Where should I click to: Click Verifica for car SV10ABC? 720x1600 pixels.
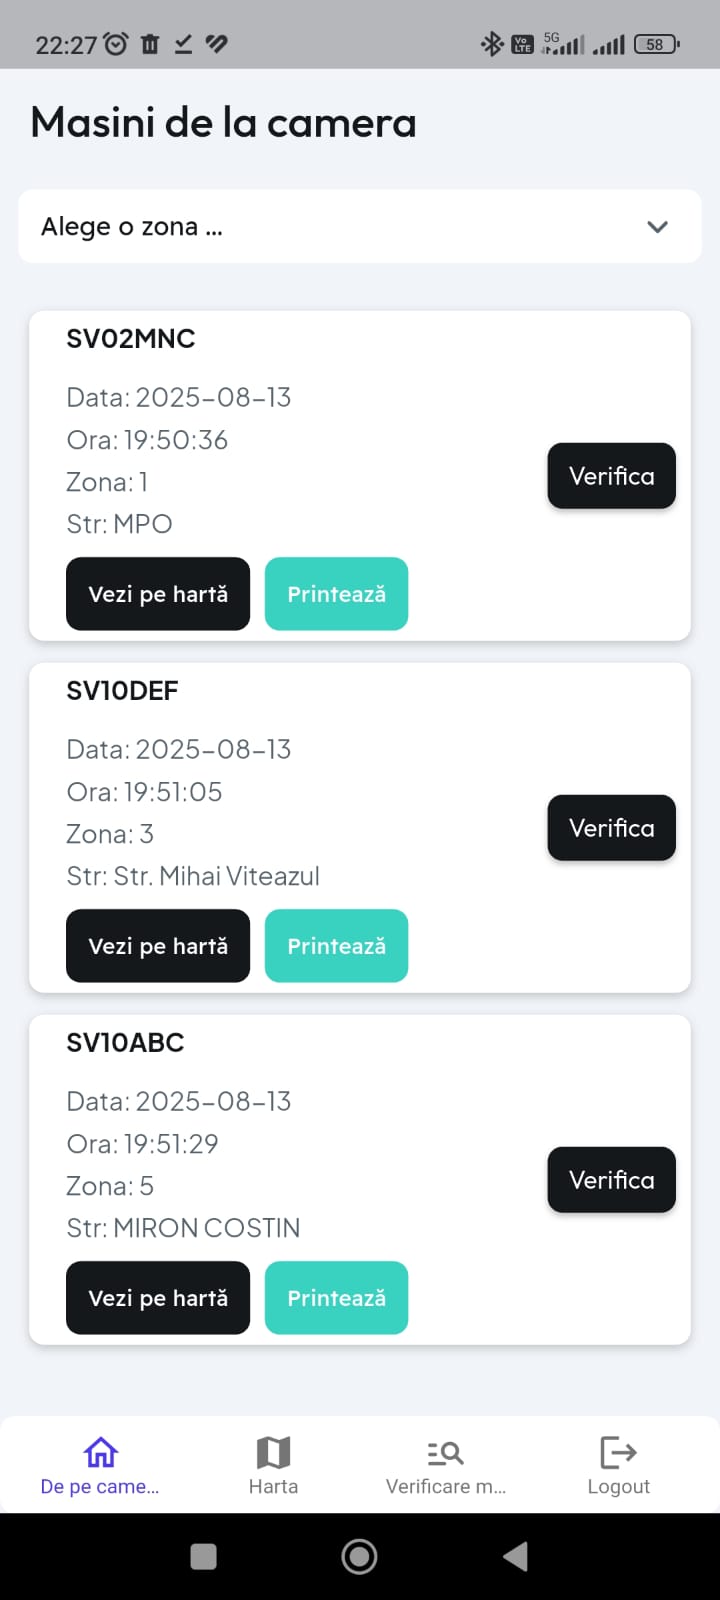point(611,1180)
